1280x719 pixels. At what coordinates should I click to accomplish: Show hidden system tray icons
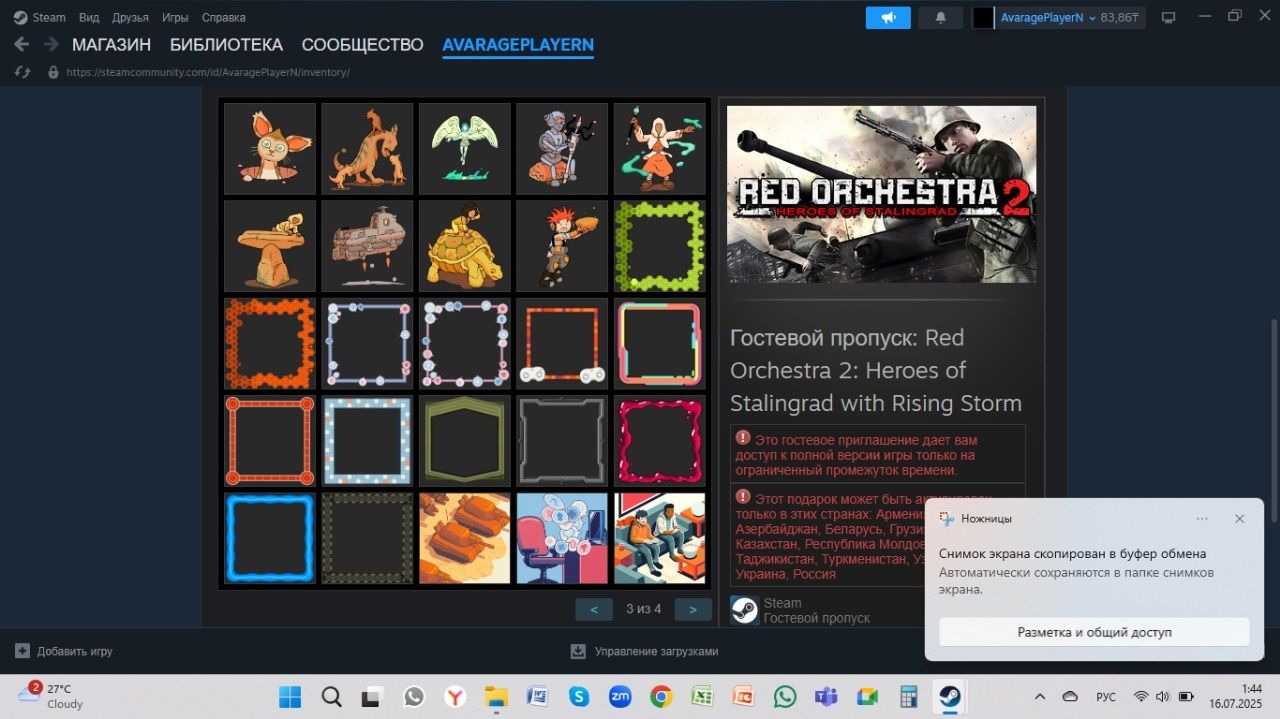[1039, 696]
